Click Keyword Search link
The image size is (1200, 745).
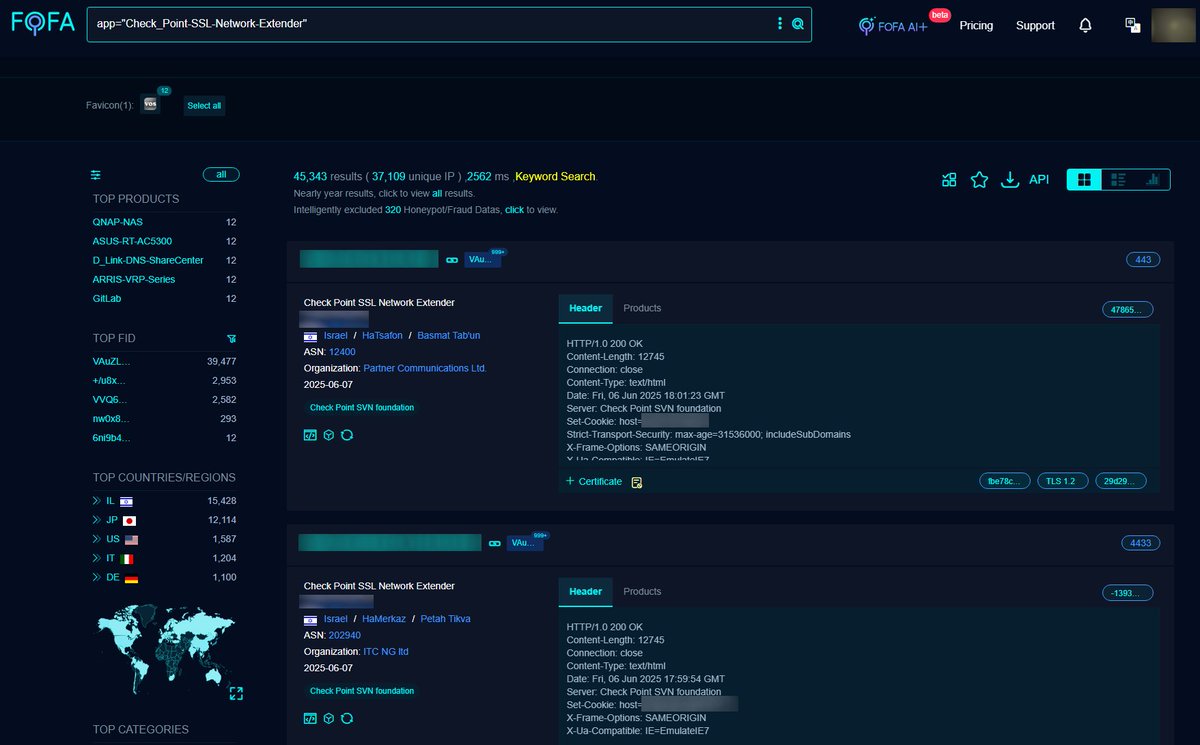point(555,176)
